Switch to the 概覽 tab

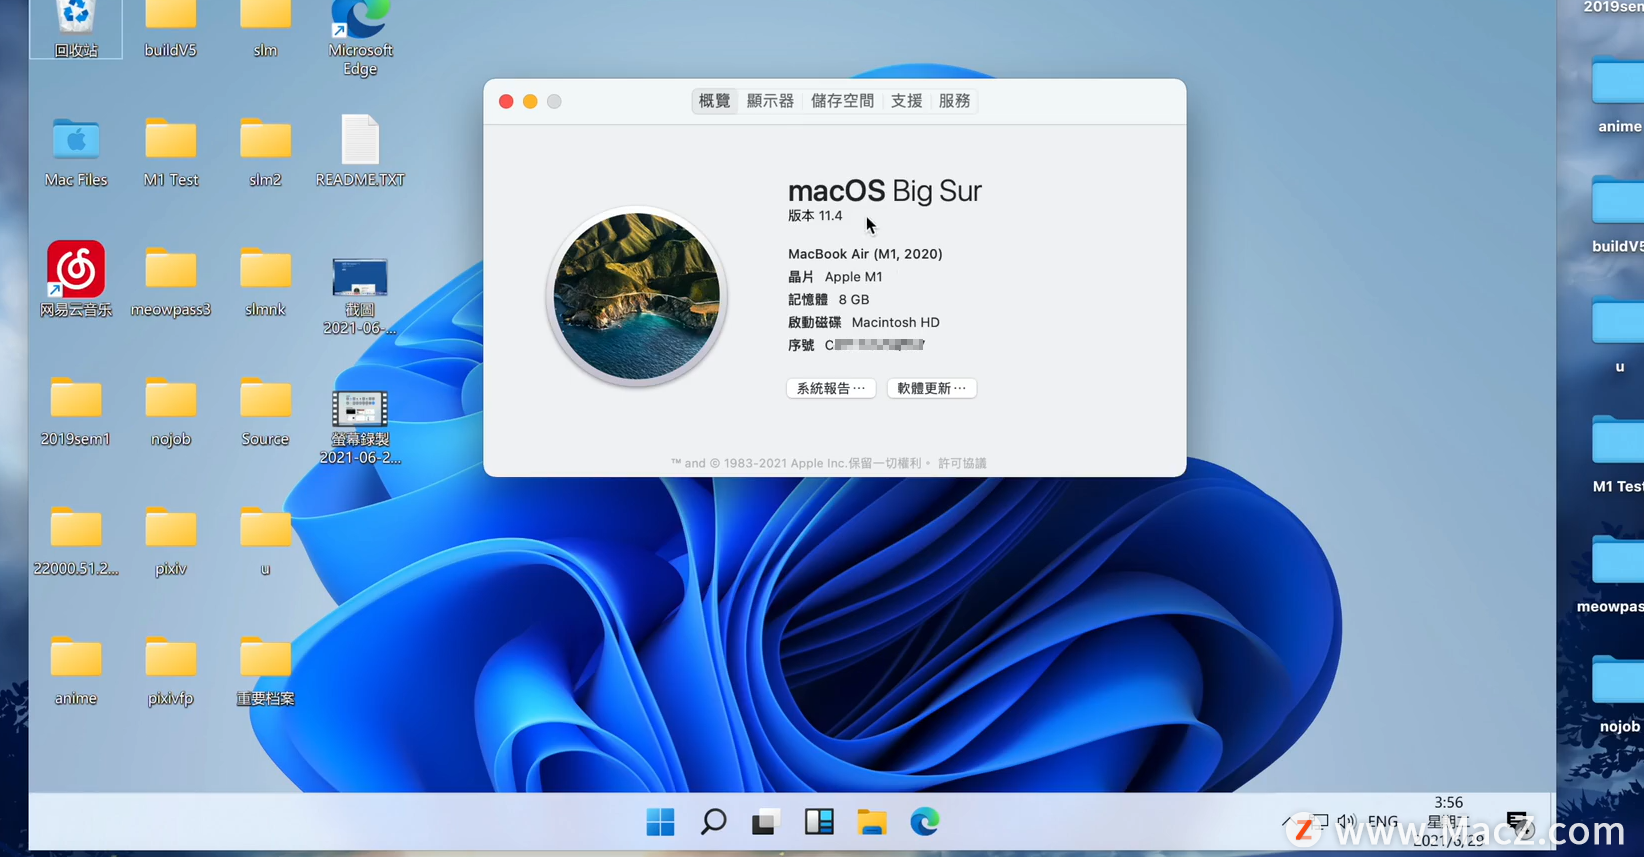(x=715, y=101)
